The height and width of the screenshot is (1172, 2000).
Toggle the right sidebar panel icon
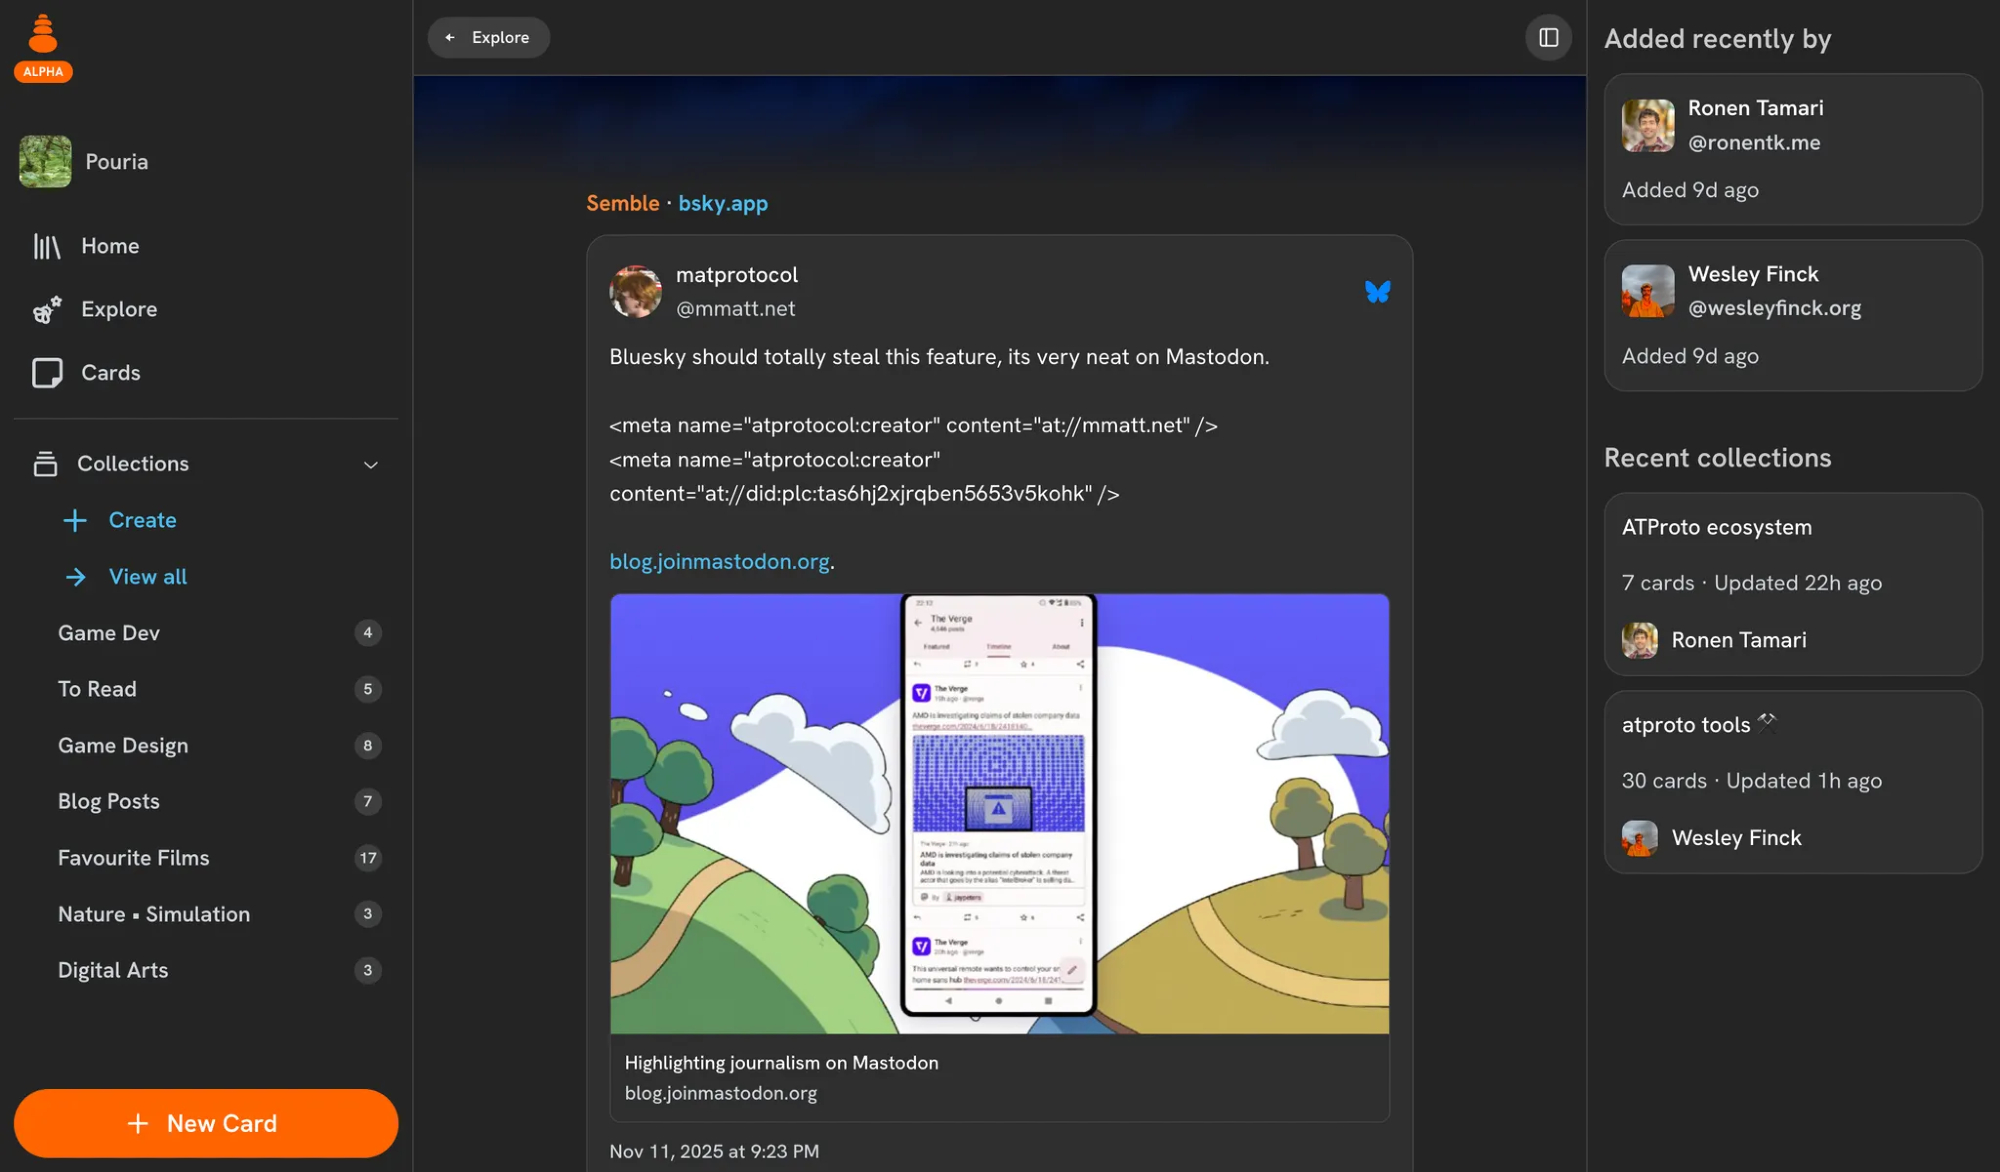pyautogui.click(x=1548, y=38)
